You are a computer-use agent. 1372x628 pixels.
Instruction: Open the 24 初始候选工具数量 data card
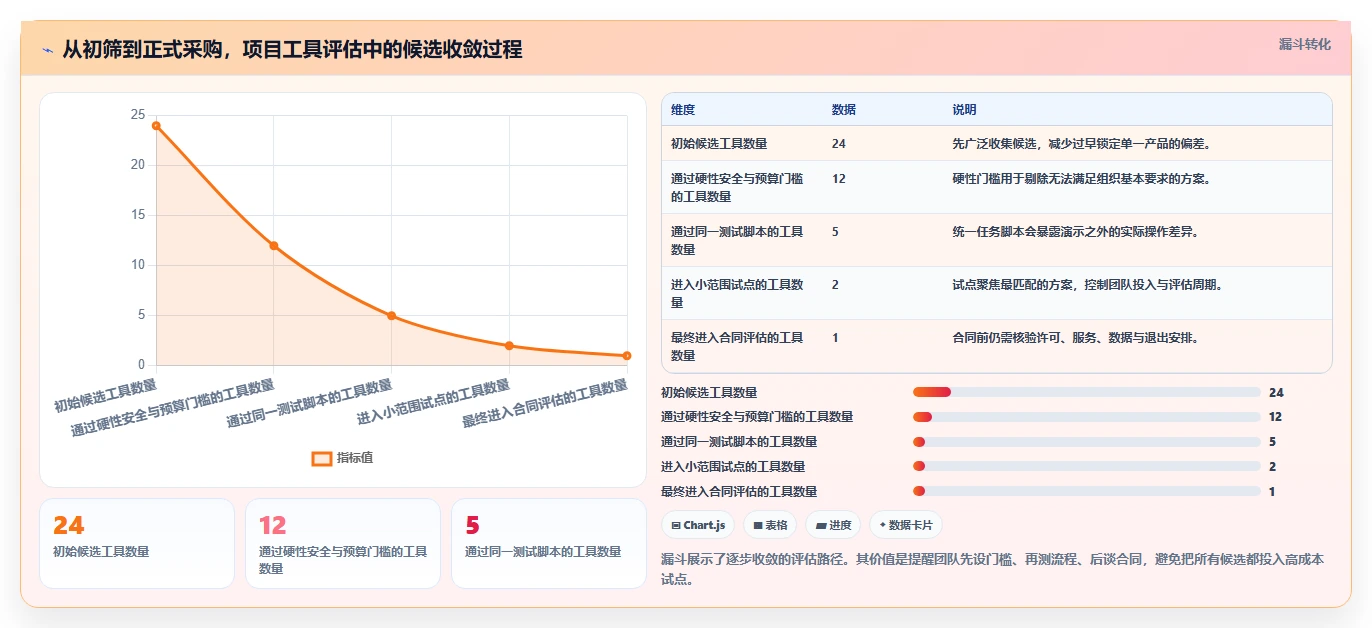click(x=137, y=543)
